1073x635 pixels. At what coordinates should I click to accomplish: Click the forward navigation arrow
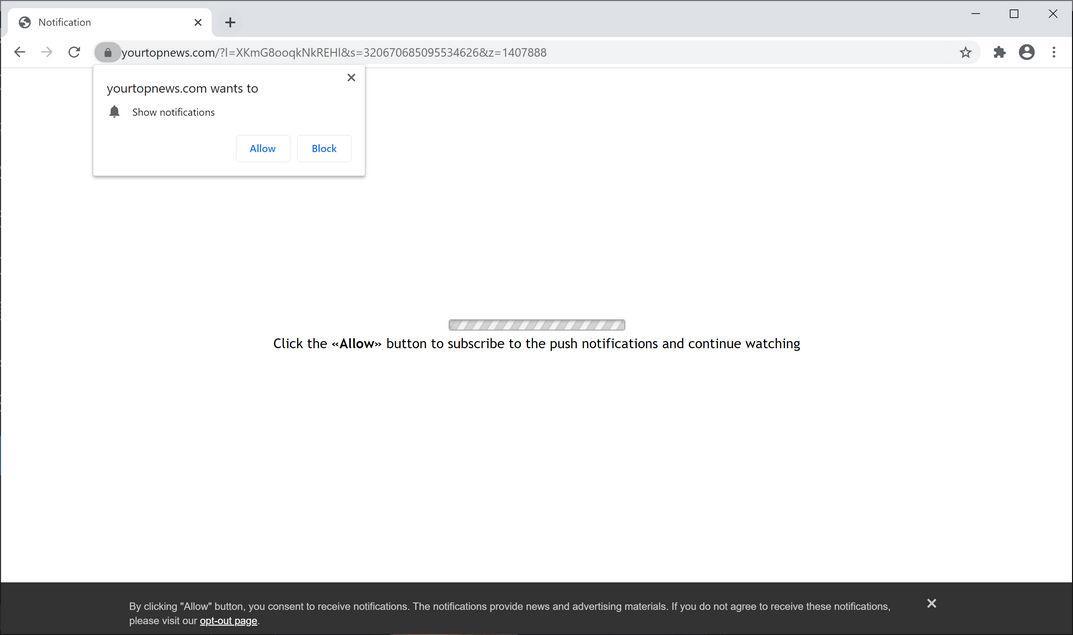47,52
